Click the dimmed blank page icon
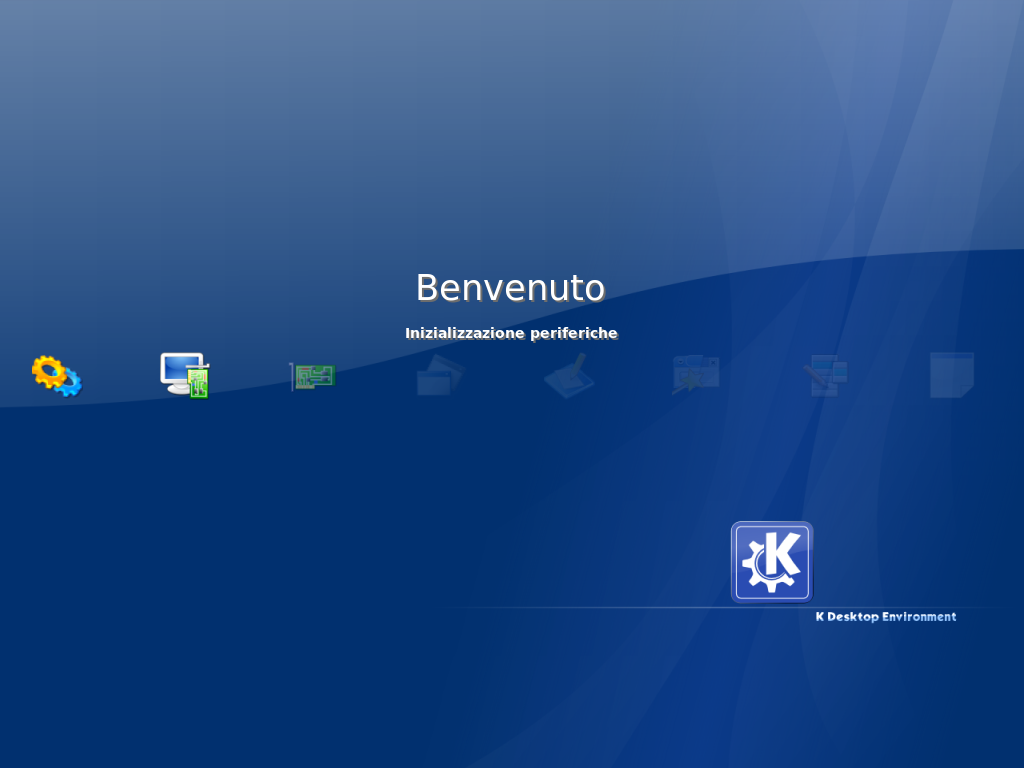 point(952,375)
